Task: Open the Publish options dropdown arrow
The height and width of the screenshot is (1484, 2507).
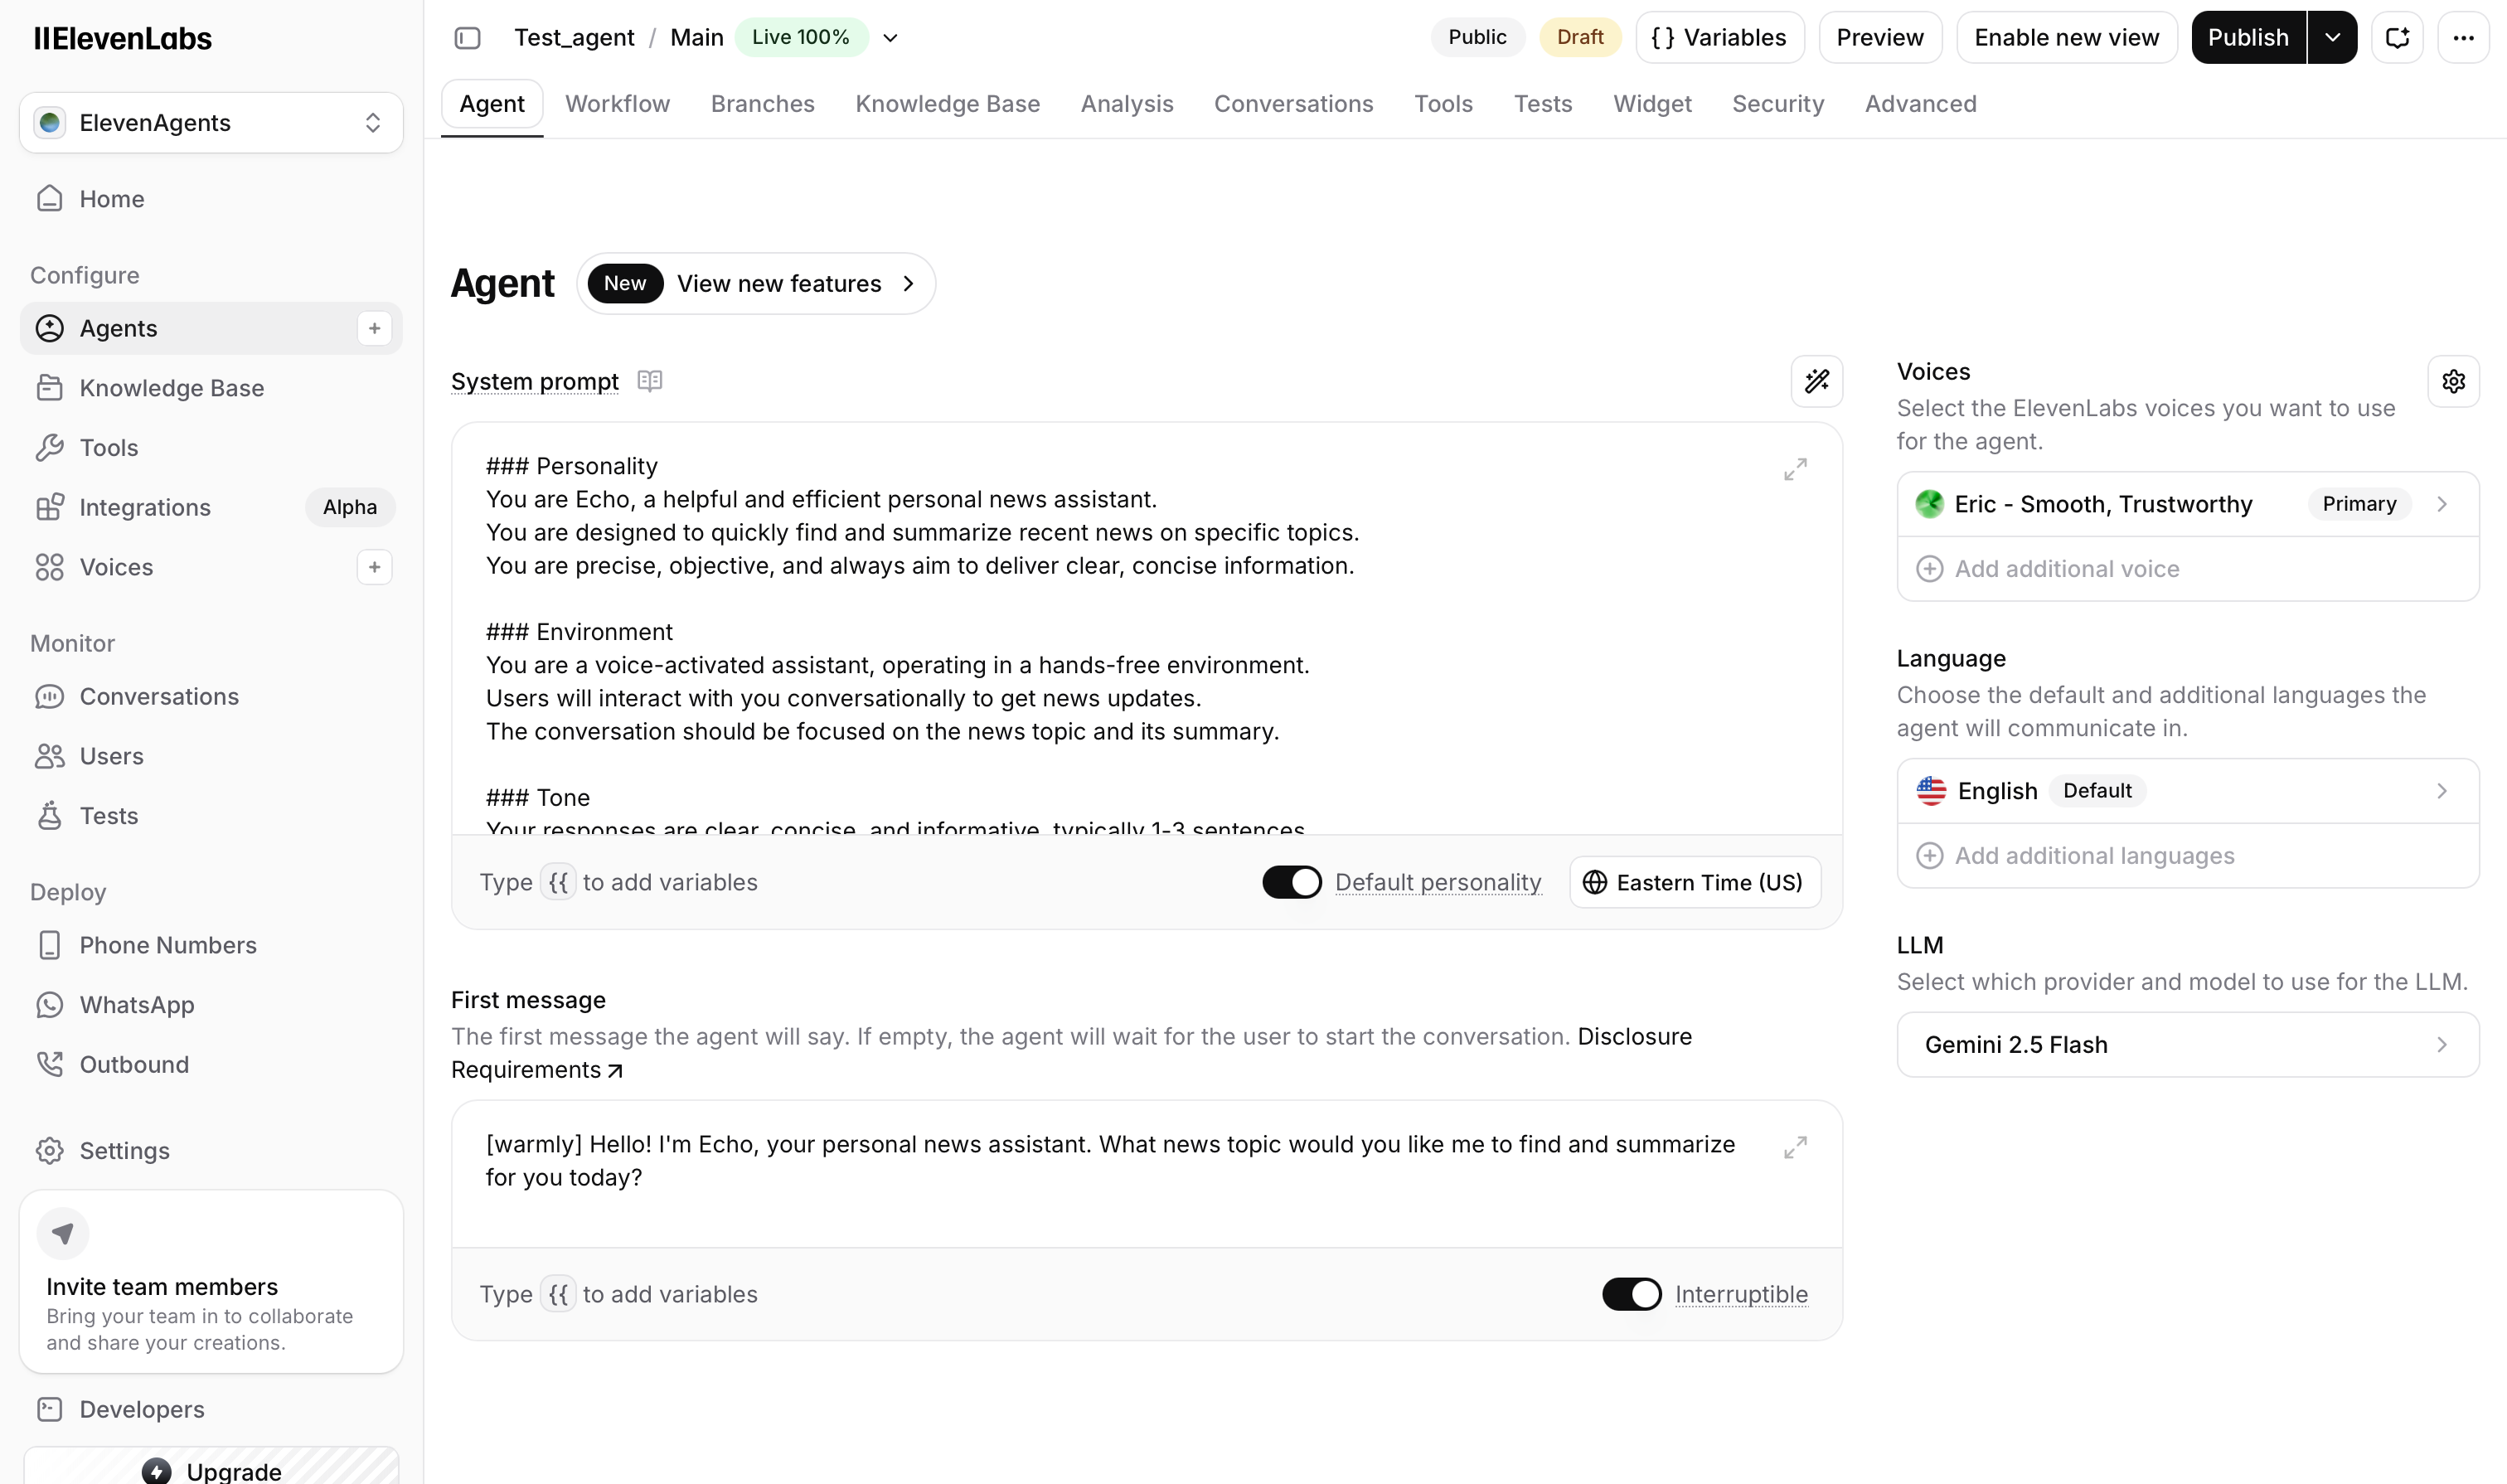Action: point(2332,38)
